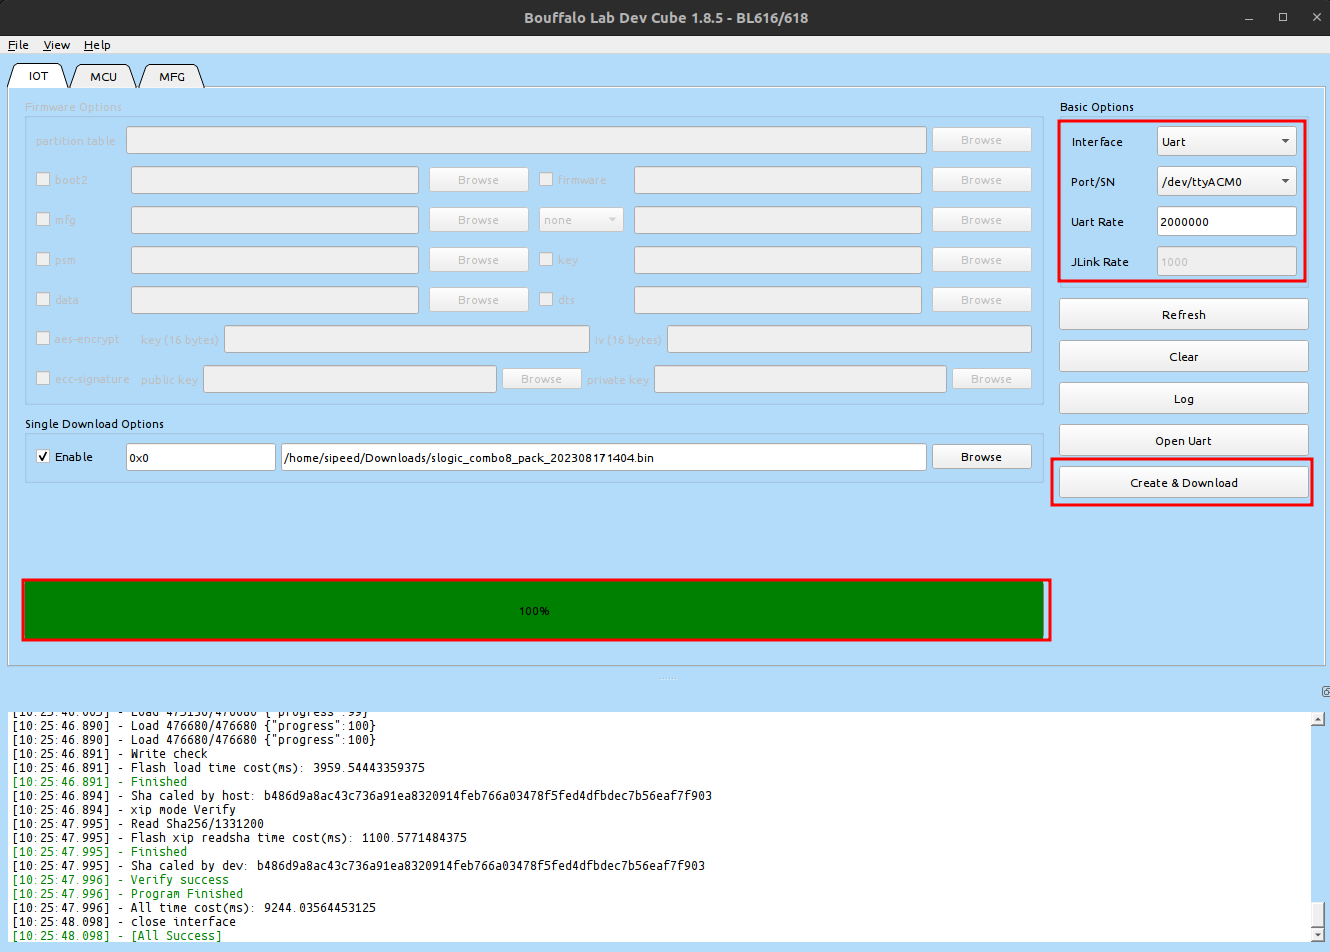
Task: Click Create & Download button
Action: [1183, 482]
